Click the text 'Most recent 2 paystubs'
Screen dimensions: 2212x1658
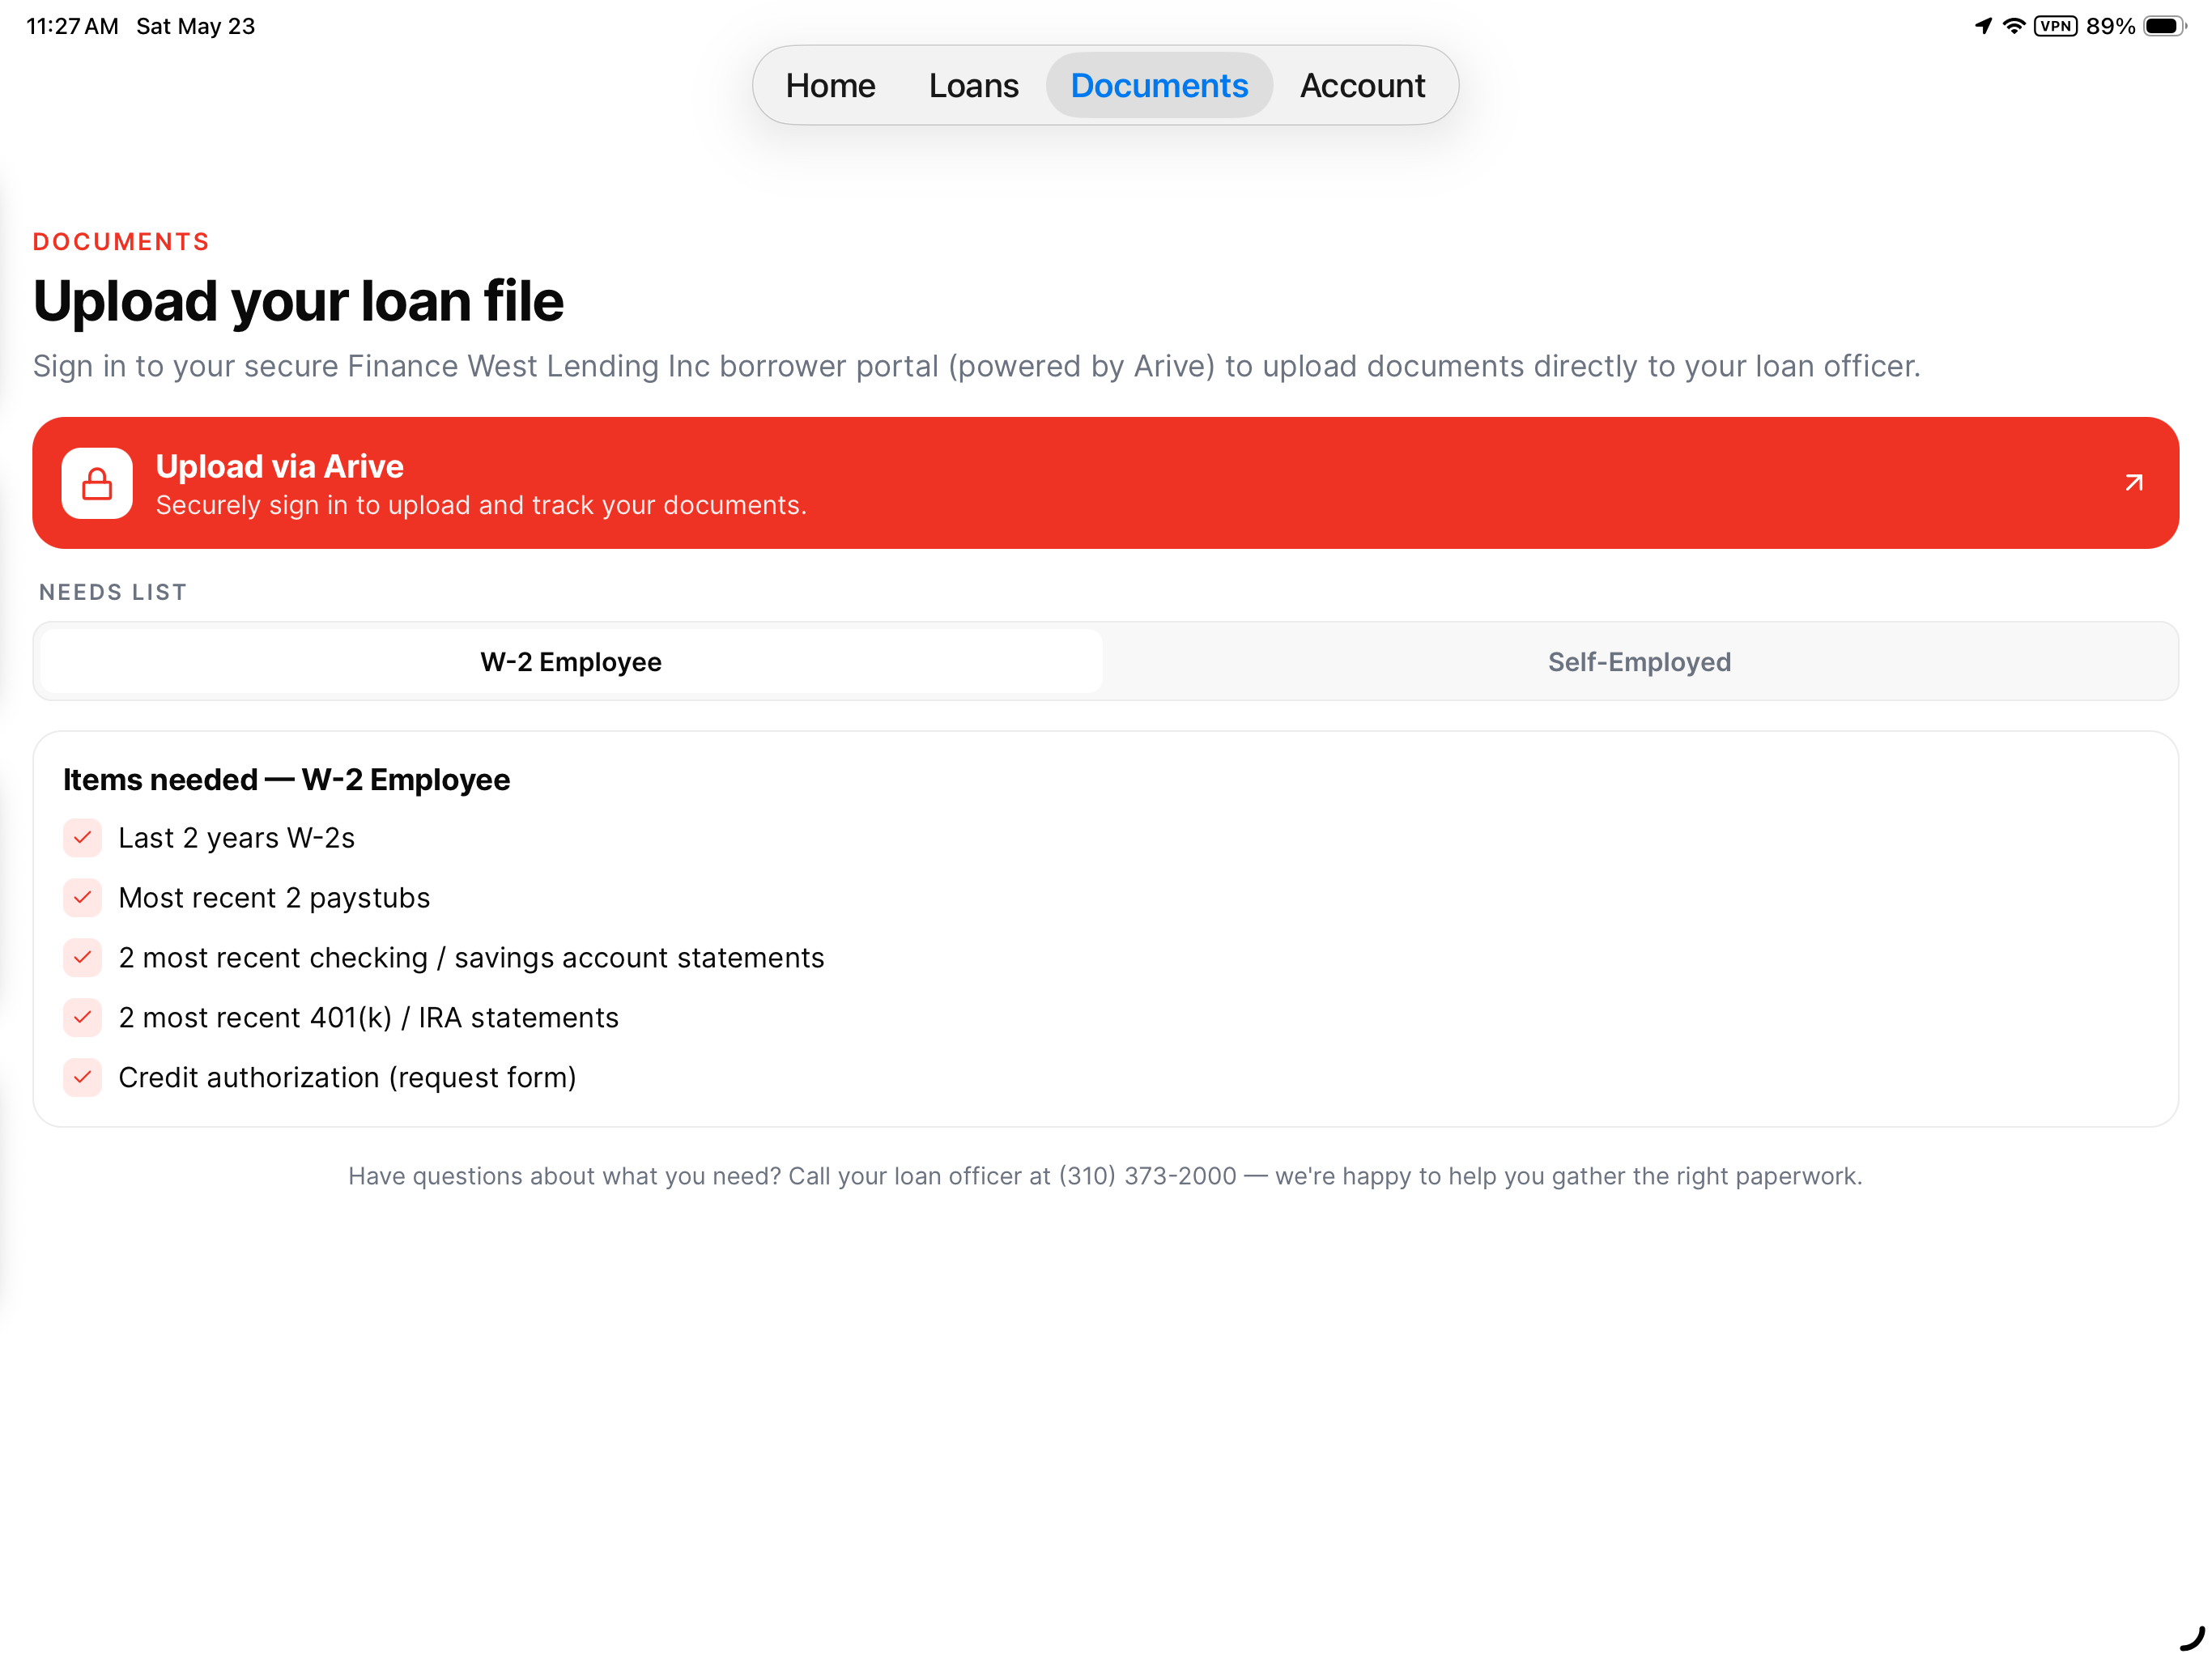274,898
